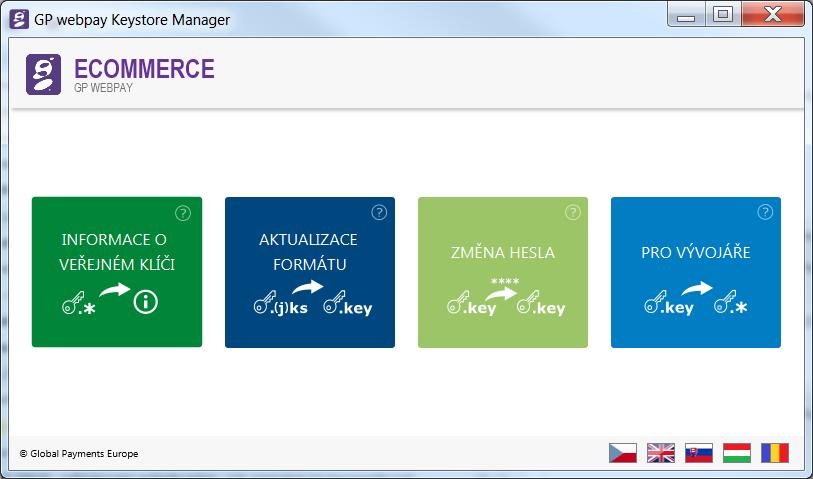The width and height of the screenshot is (813, 479).
Task: Show help for the public key info tile
Action: (x=183, y=213)
